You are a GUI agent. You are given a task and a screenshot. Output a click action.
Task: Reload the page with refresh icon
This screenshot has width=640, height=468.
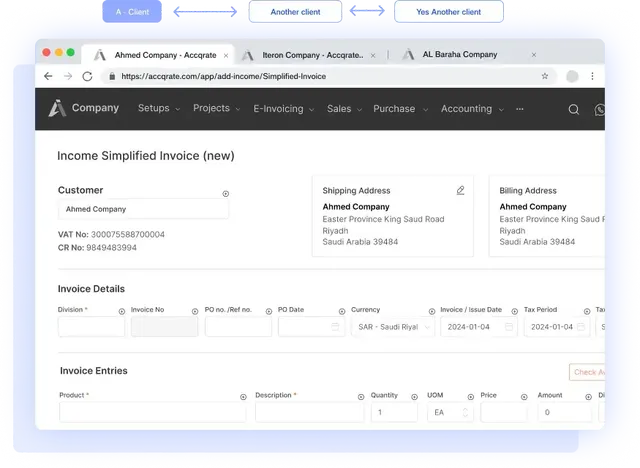pyautogui.click(x=87, y=76)
